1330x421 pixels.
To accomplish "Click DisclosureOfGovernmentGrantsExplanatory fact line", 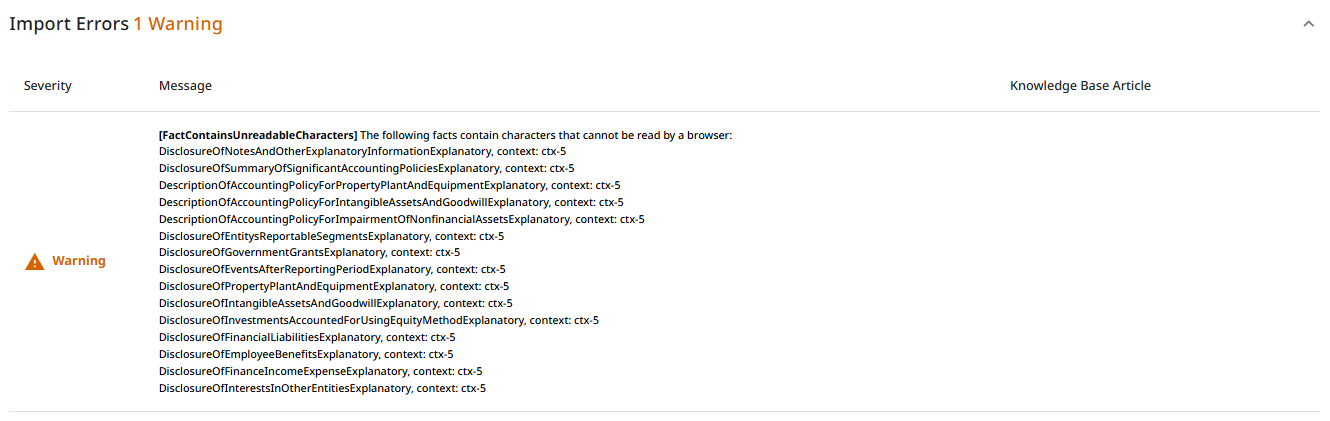I will 309,253.
